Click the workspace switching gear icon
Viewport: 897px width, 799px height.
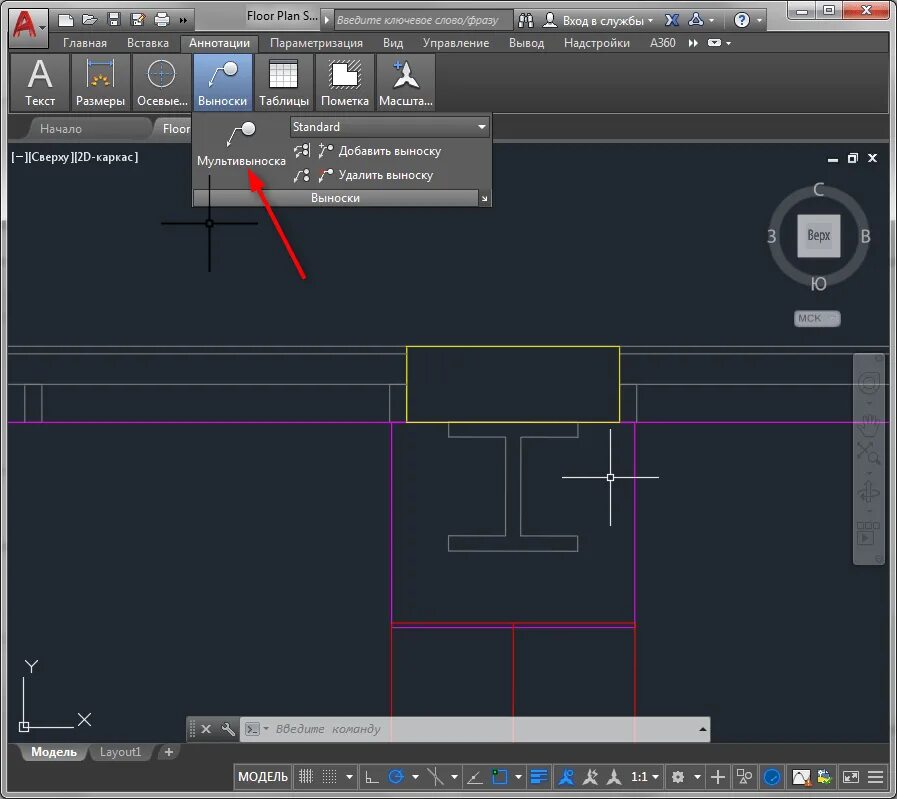[678, 777]
